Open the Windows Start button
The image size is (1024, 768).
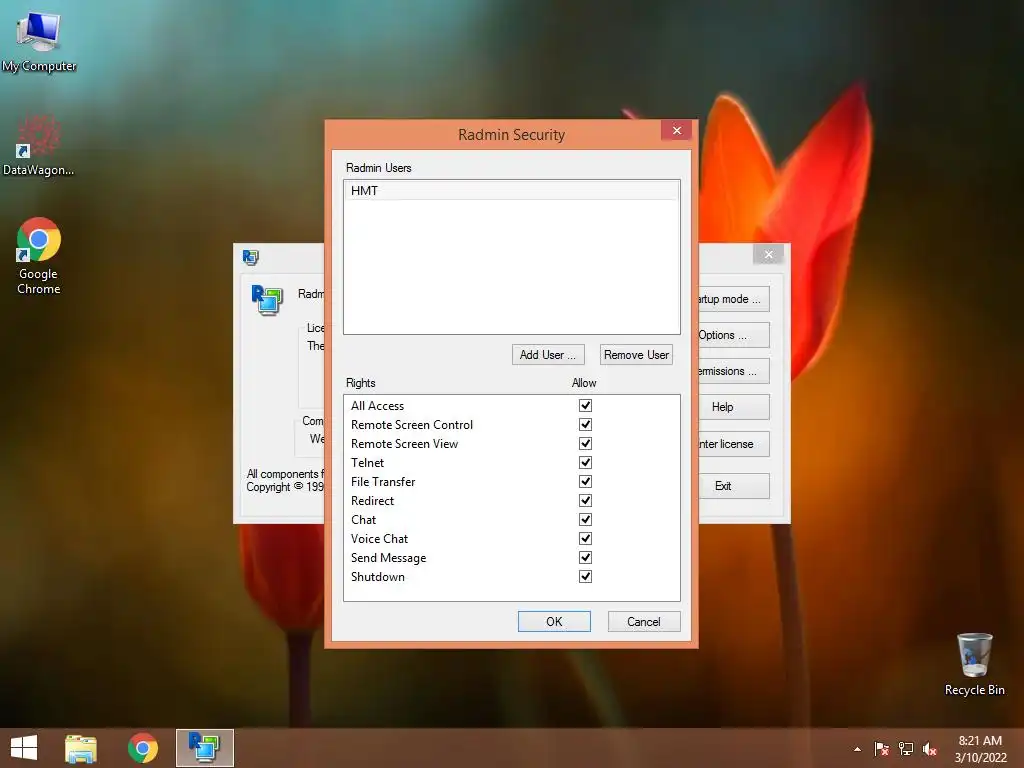click(24, 748)
